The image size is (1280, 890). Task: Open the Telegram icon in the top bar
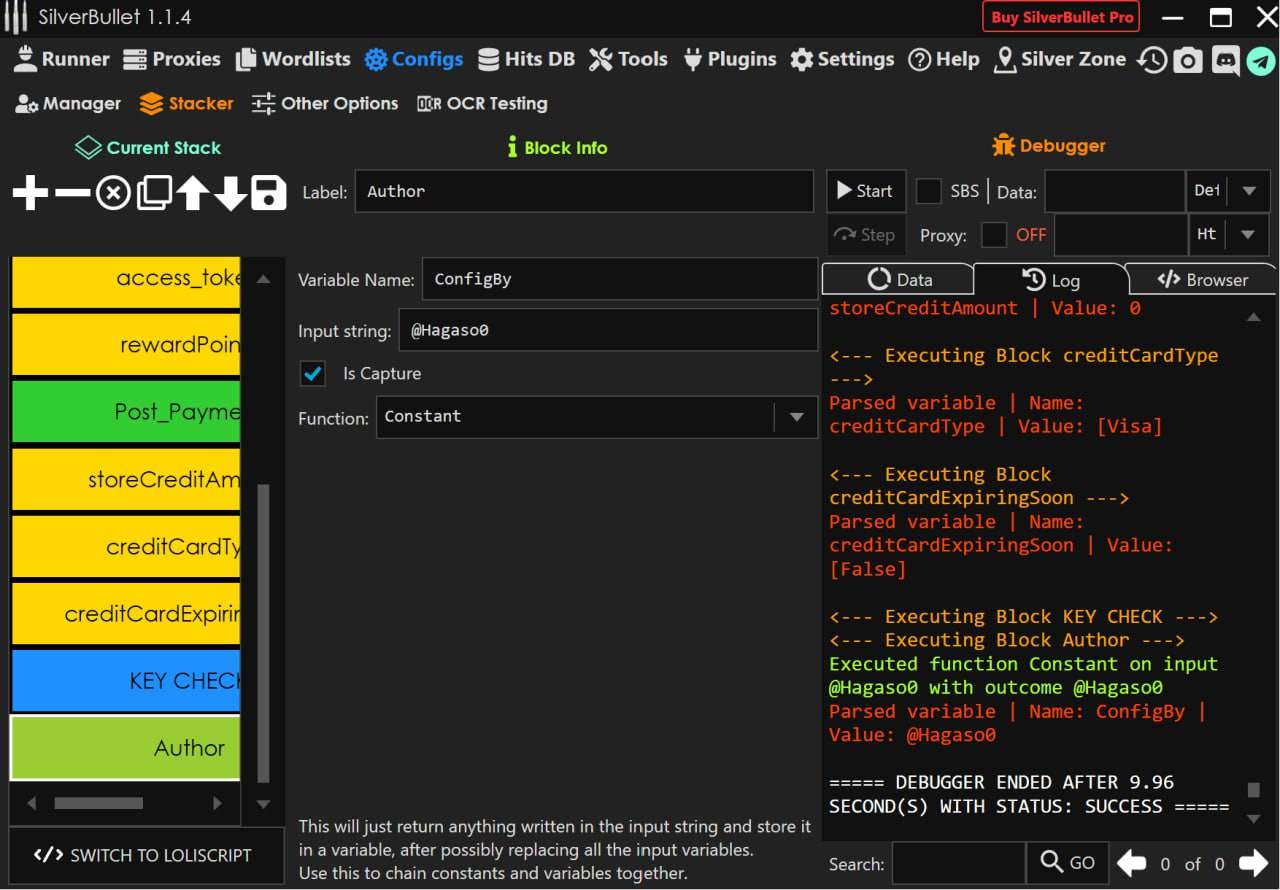(x=1260, y=60)
